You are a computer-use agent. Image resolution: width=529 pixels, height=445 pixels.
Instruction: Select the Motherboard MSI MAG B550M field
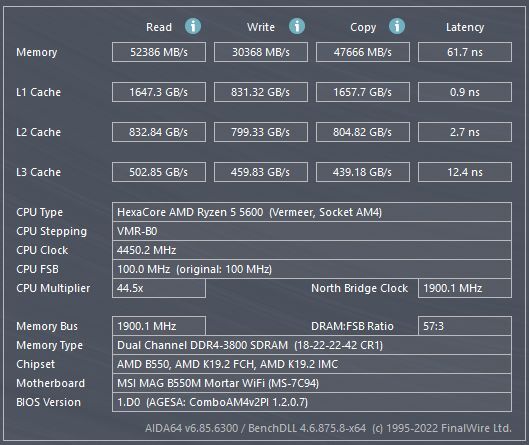312,383
